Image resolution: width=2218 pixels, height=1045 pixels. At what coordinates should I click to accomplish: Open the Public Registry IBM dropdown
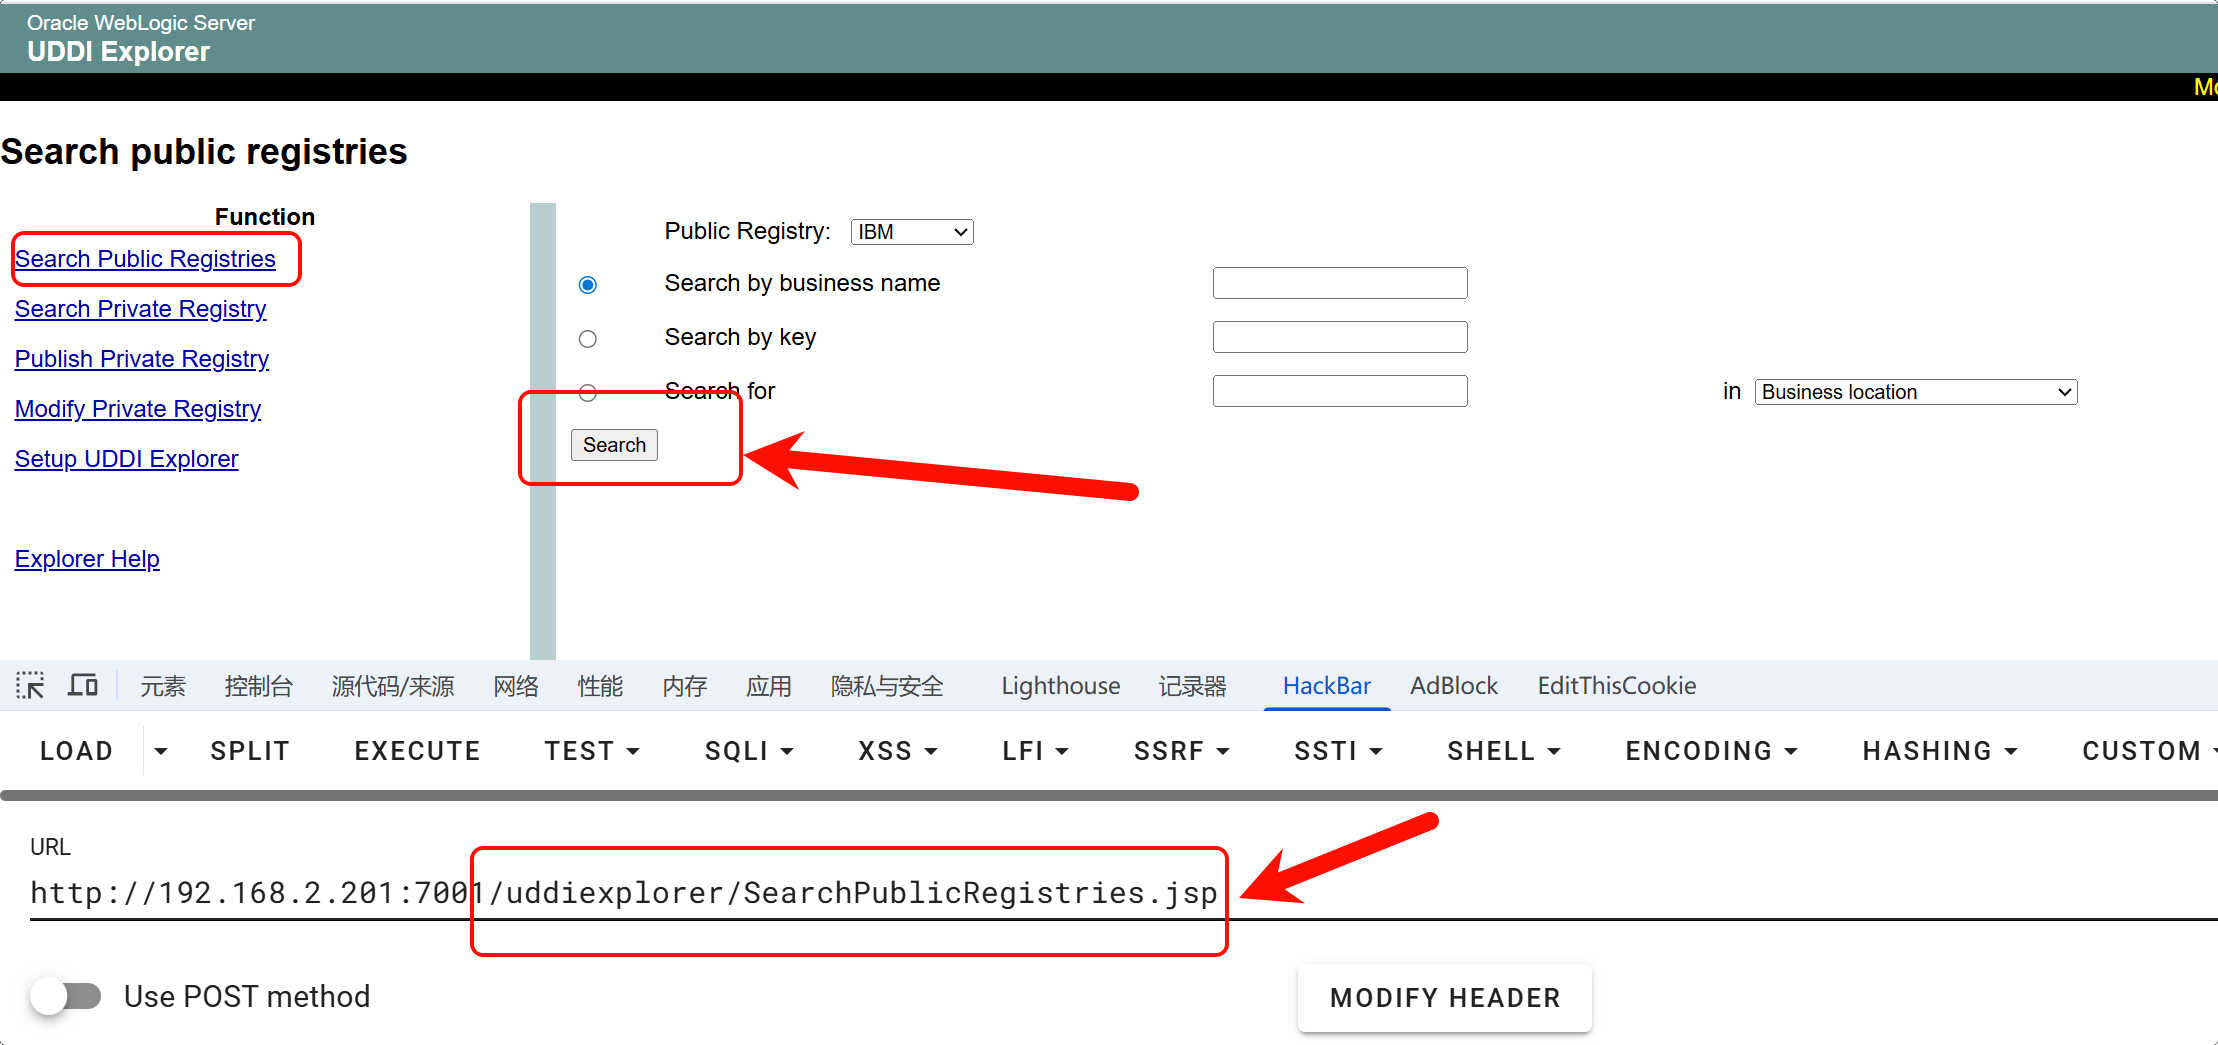[911, 232]
